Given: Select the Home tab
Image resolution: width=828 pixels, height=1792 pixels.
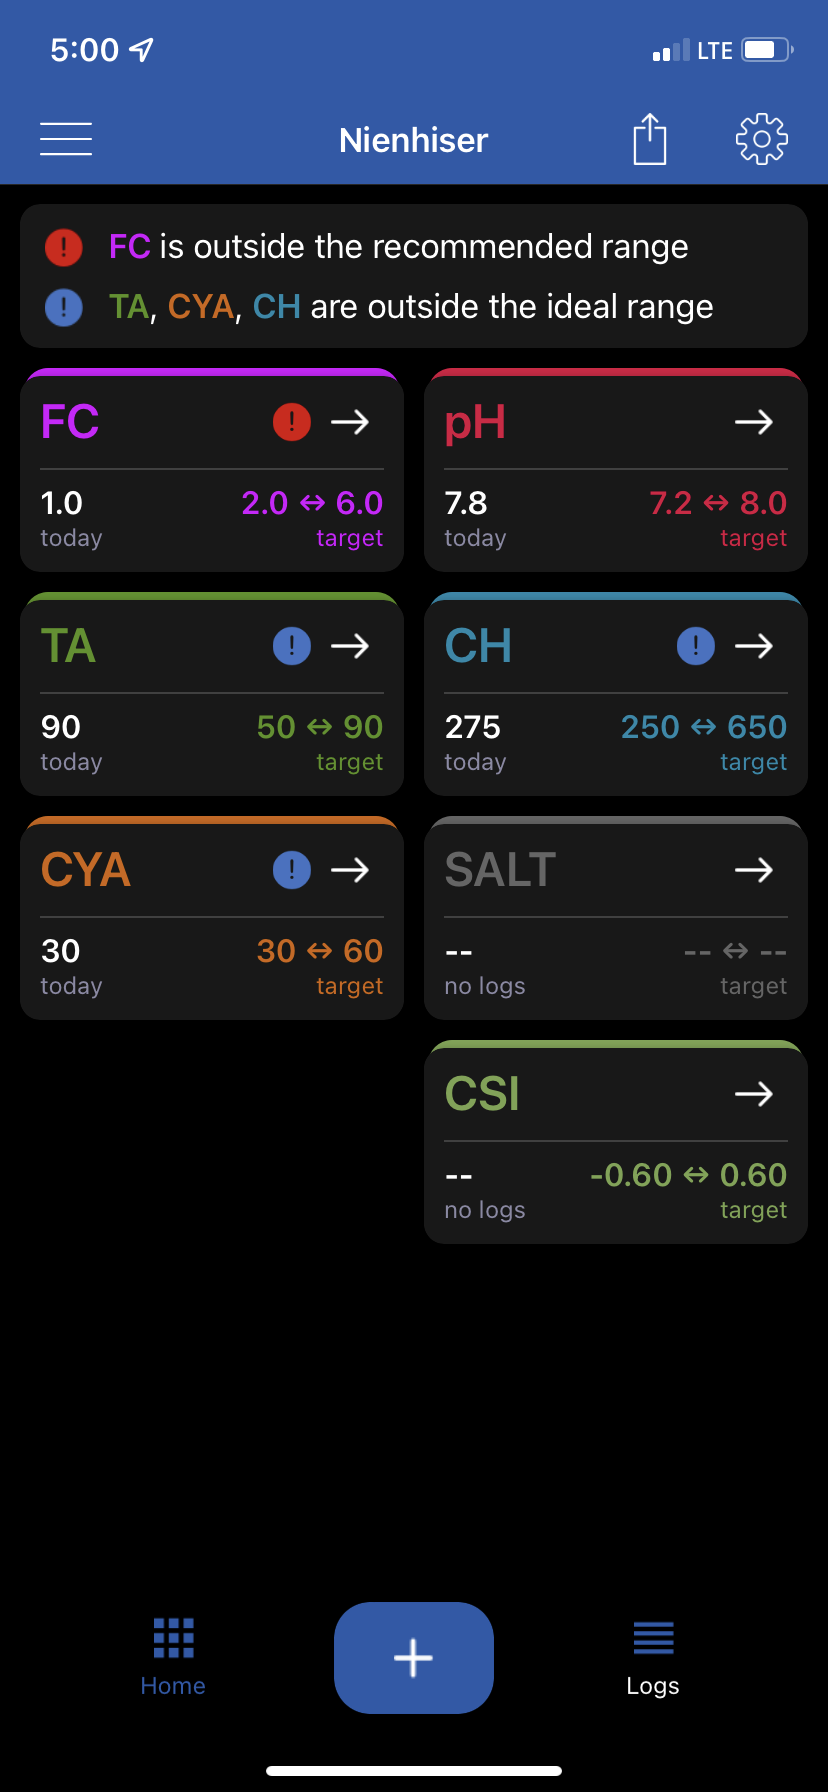Looking at the screenshot, I should point(173,1658).
